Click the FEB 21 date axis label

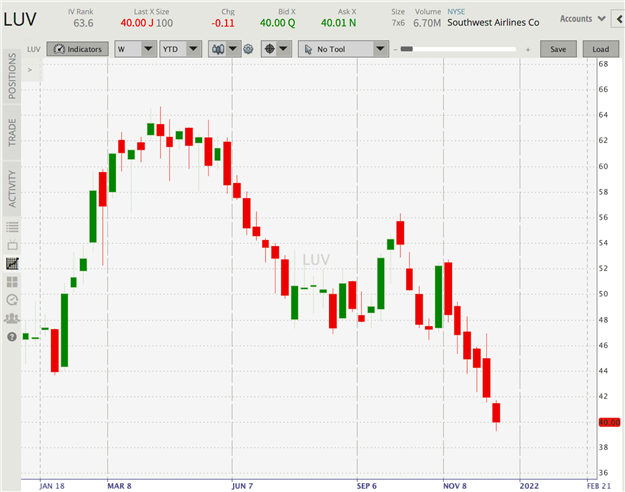599,486
